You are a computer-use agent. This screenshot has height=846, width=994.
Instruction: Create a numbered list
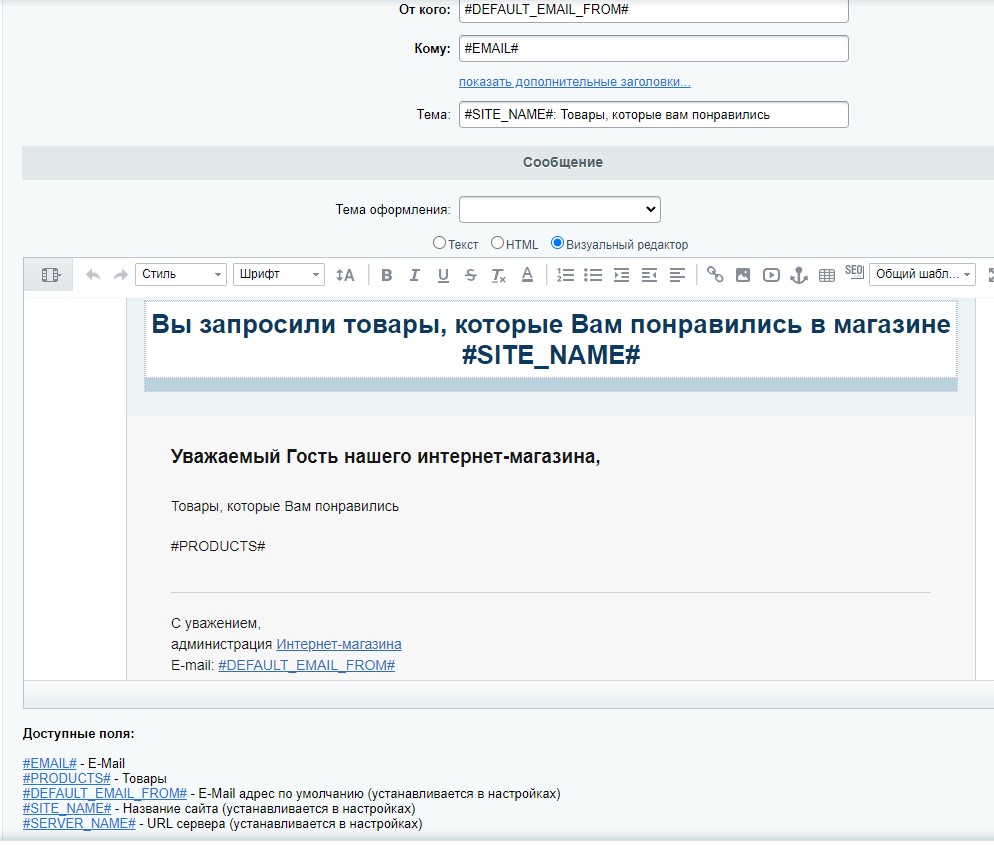point(565,275)
